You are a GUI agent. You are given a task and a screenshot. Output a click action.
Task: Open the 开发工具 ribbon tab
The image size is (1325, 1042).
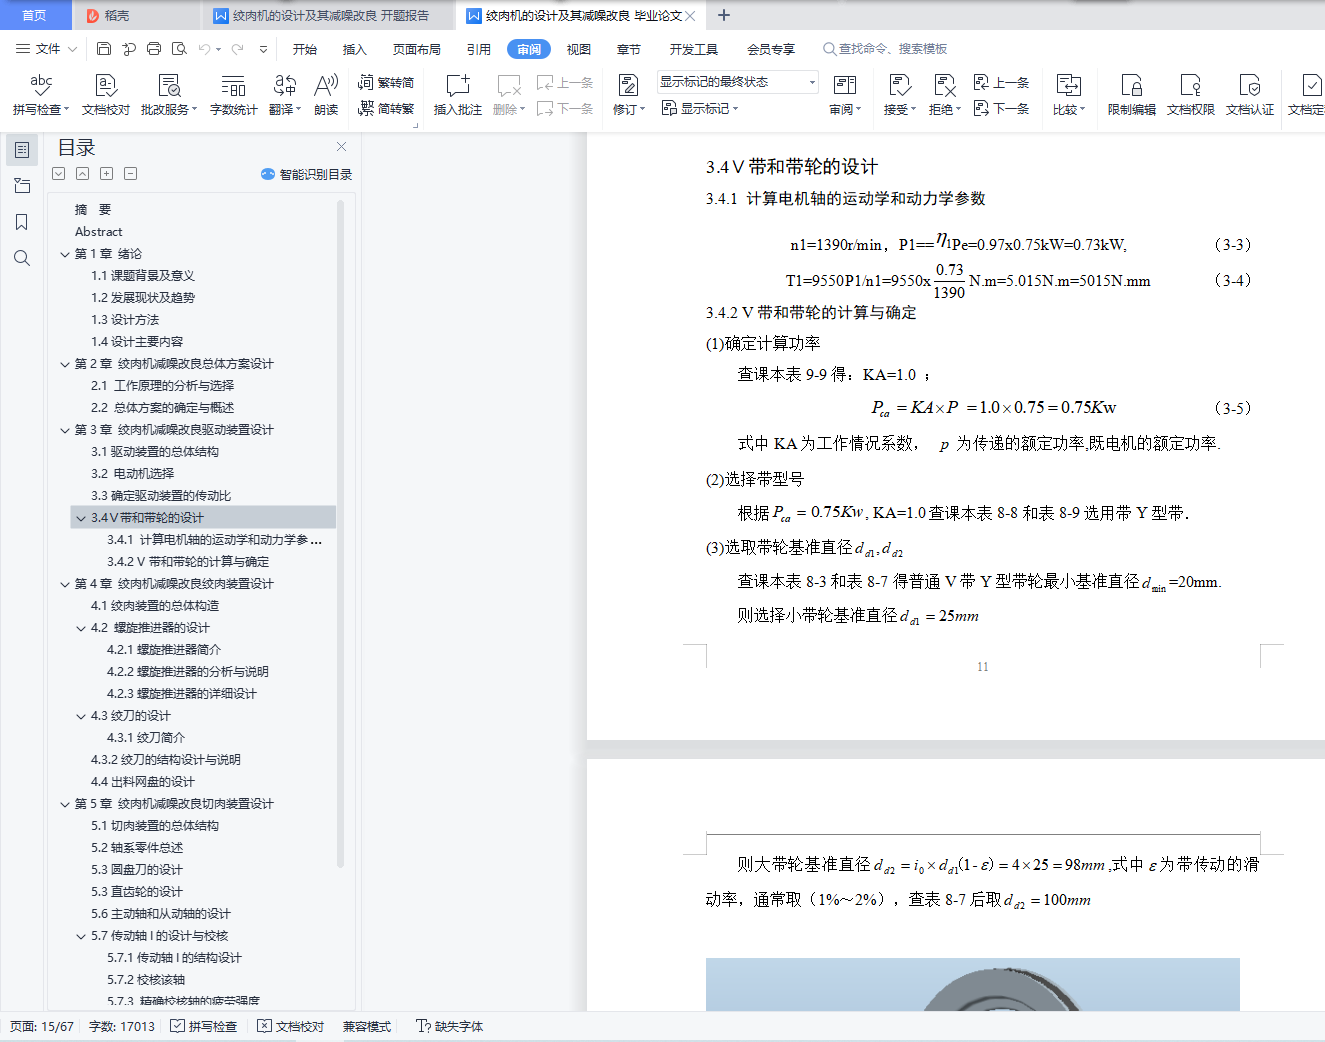694,49
